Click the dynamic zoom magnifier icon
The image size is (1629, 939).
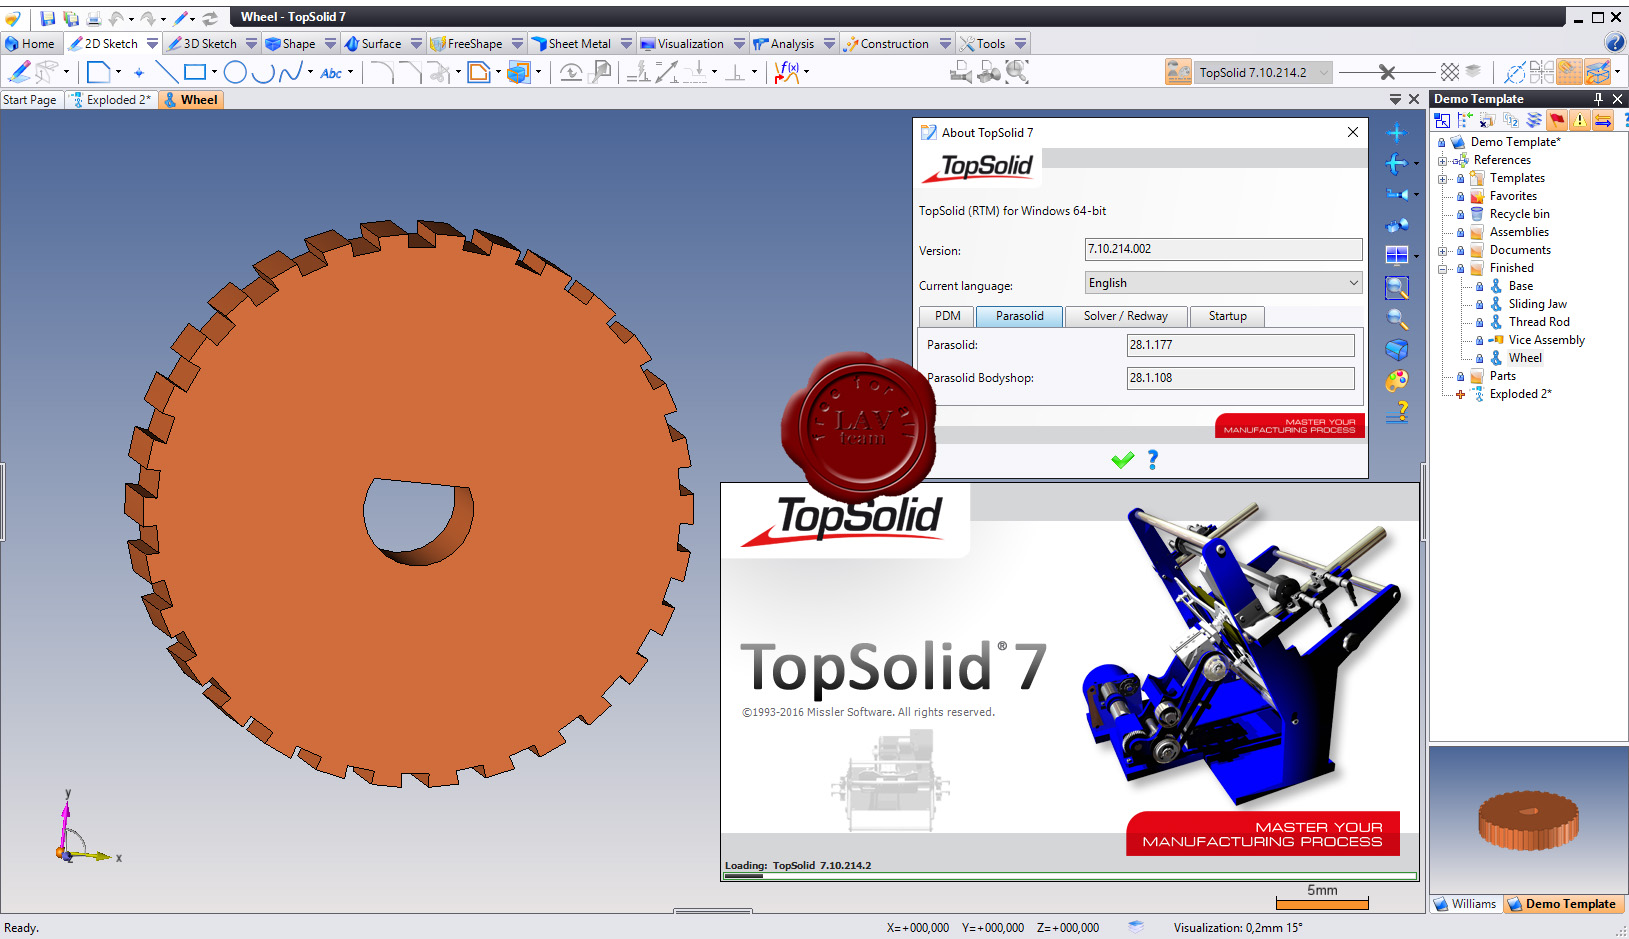(x=1397, y=319)
